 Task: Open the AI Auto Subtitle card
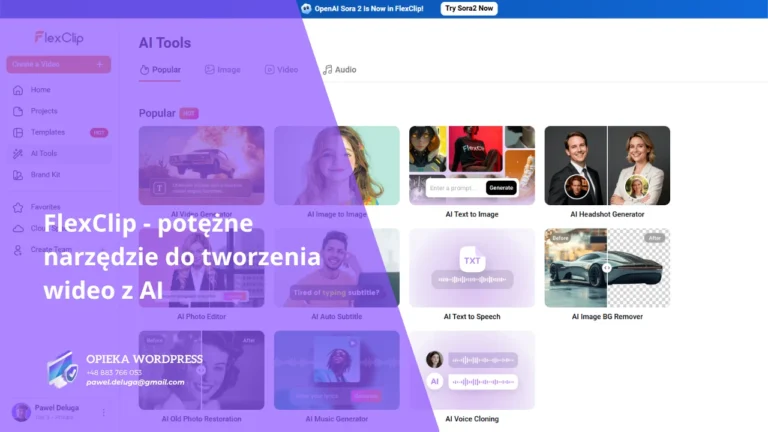336,268
